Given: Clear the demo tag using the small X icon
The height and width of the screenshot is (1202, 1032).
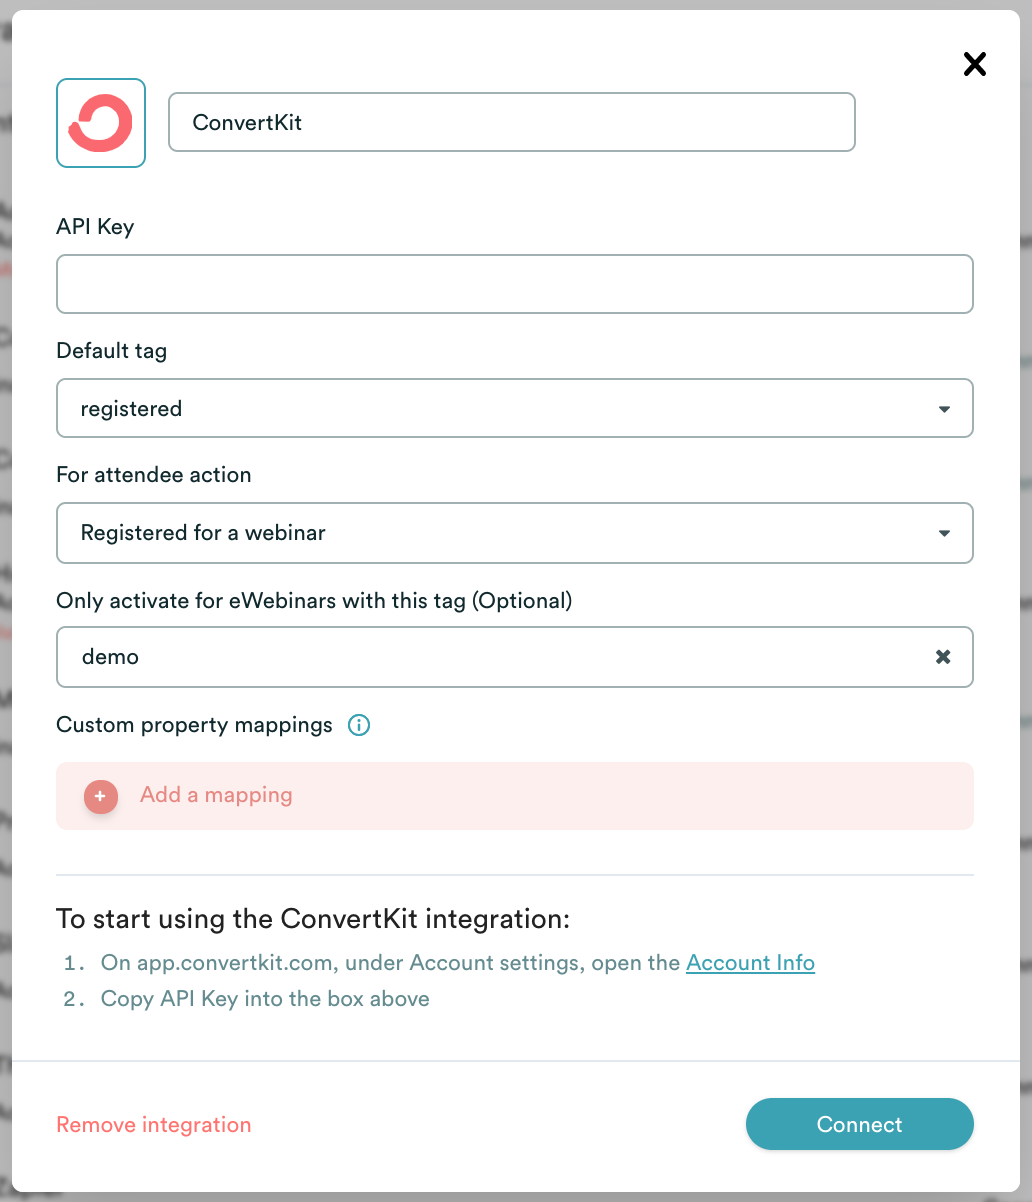Looking at the screenshot, I should pos(942,657).
